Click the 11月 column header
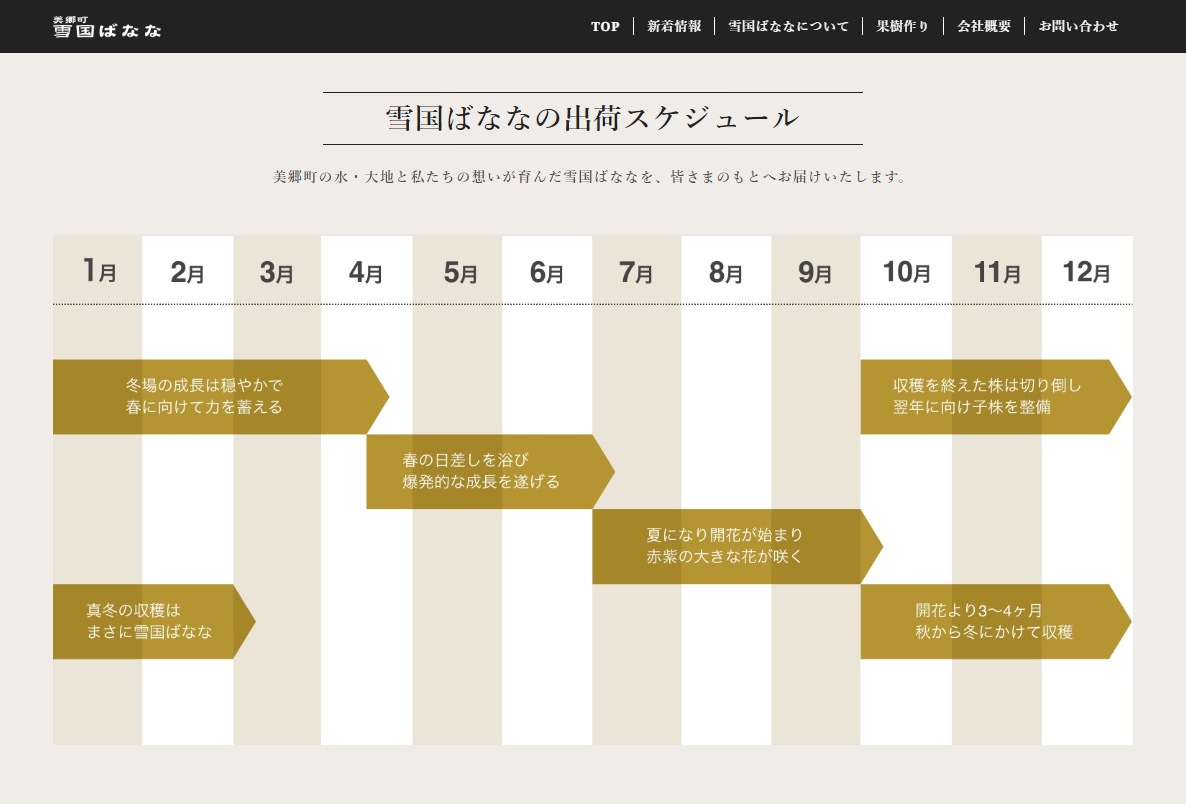The height and width of the screenshot is (804, 1186). click(x=997, y=271)
